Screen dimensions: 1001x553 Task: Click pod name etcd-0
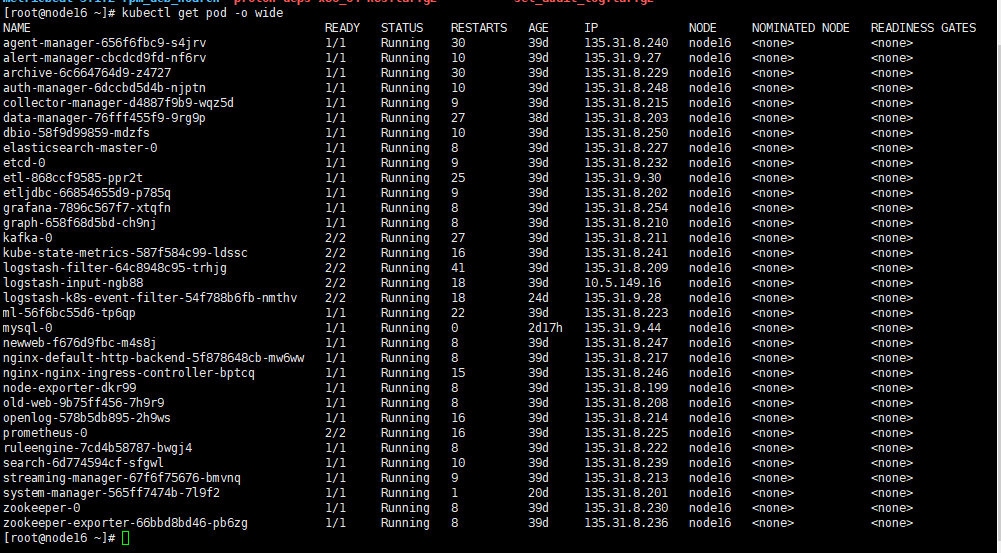click(x=24, y=163)
